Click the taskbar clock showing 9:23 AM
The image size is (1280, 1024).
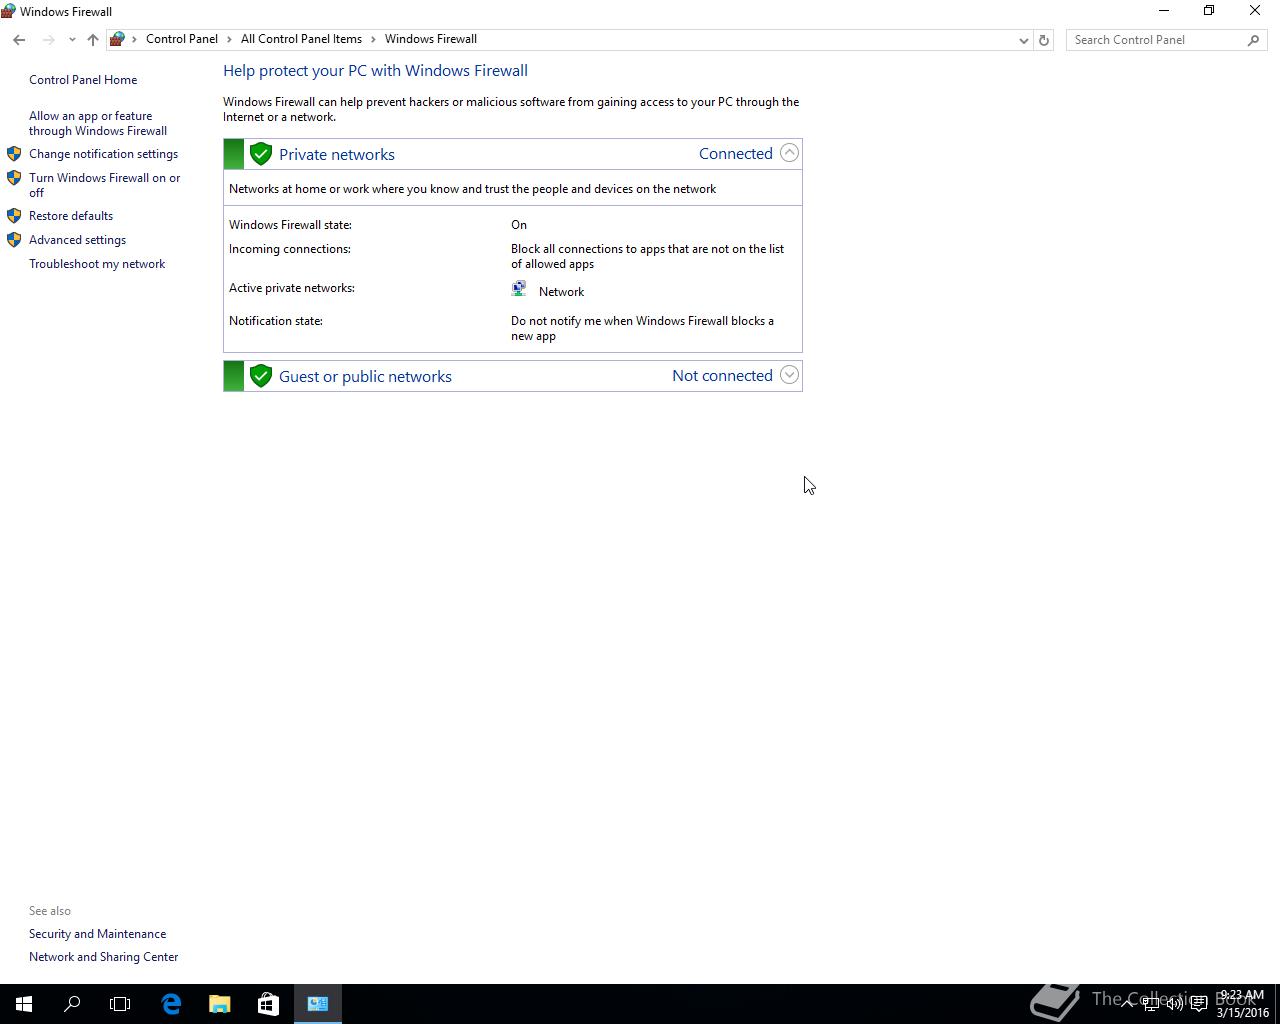[1243, 1004]
